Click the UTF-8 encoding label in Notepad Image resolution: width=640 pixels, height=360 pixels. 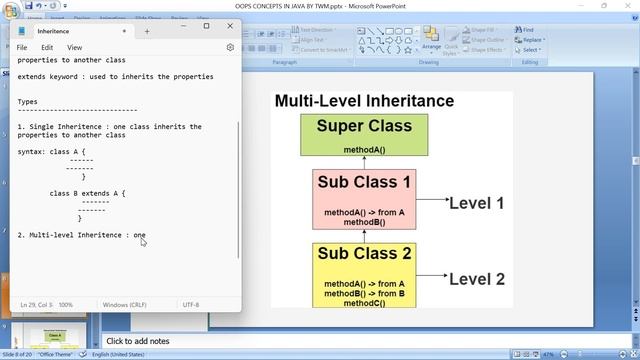click(191, 304)
